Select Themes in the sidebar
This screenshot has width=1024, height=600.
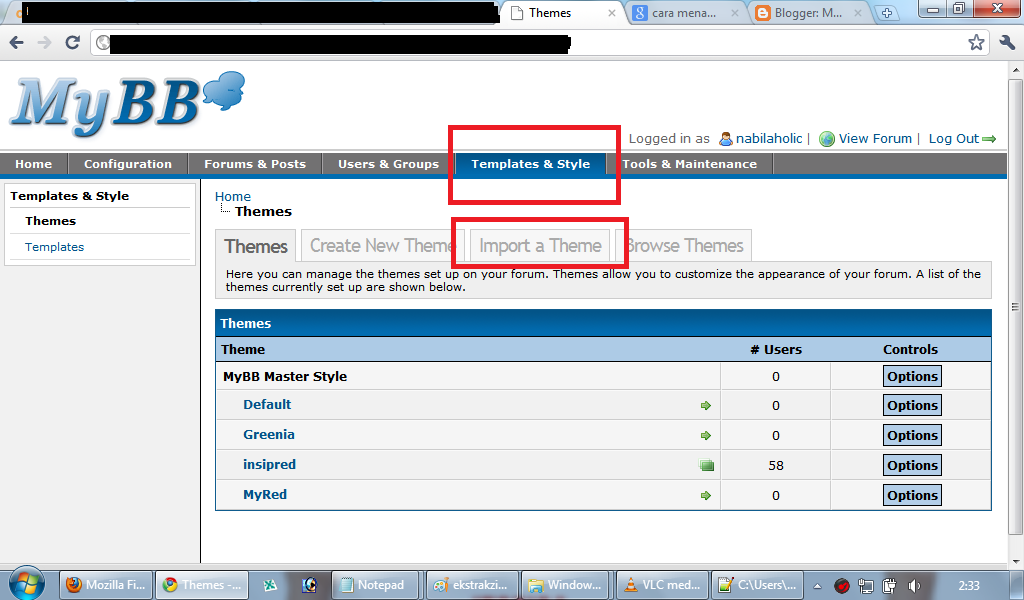pyautogui.click(x=50, y=221)
